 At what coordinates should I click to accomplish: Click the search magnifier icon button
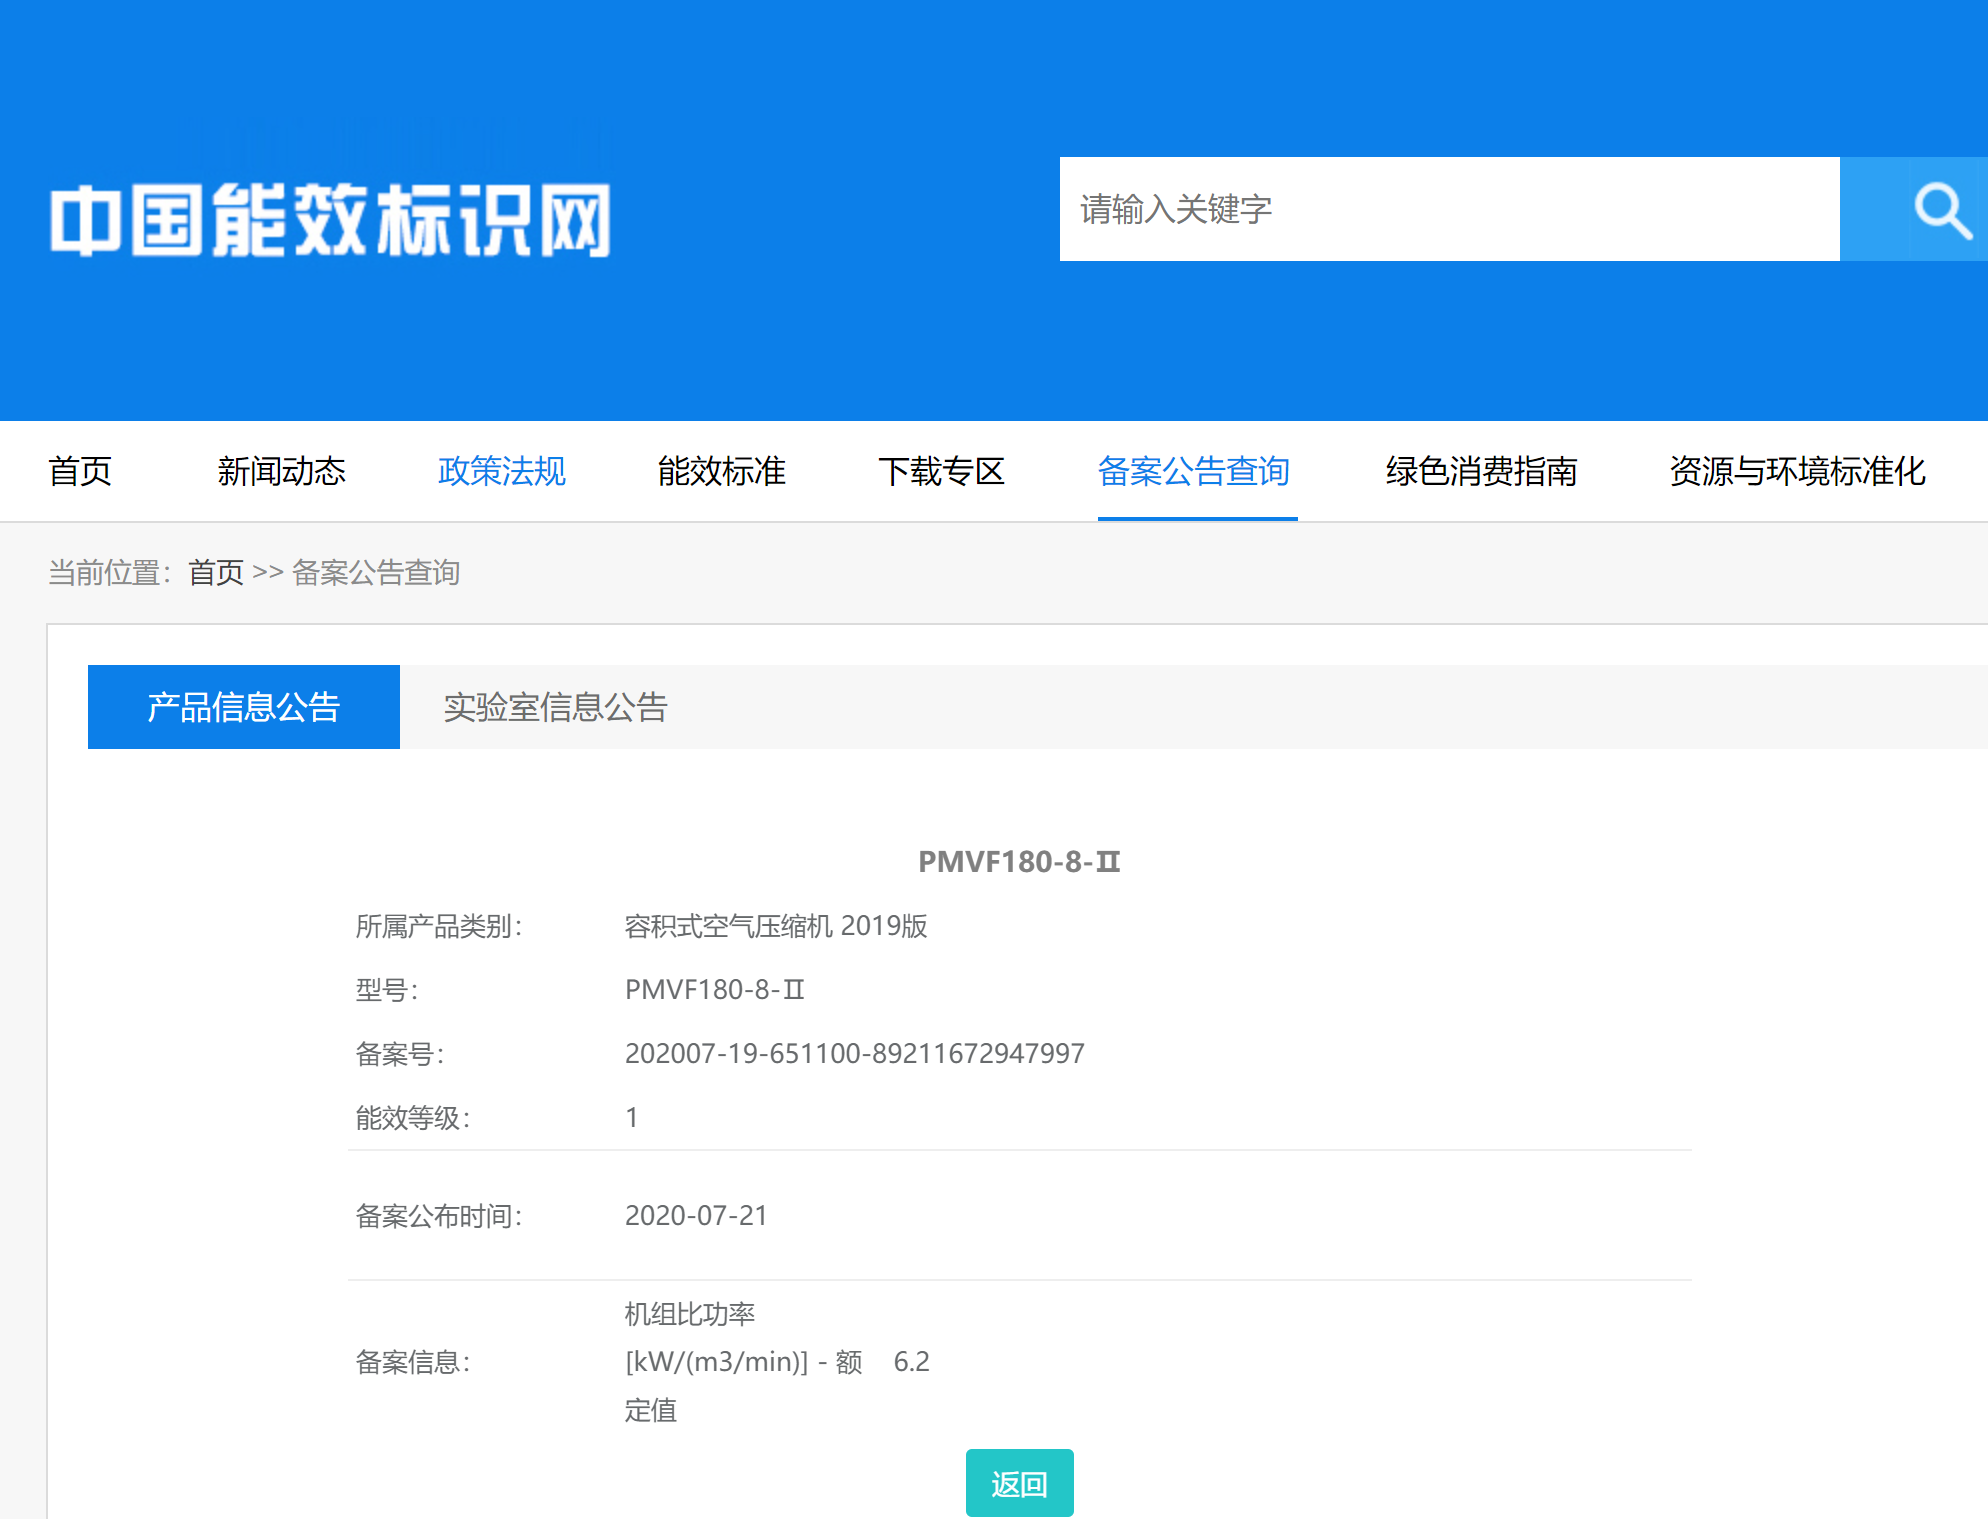click(x=1914, y=209)
